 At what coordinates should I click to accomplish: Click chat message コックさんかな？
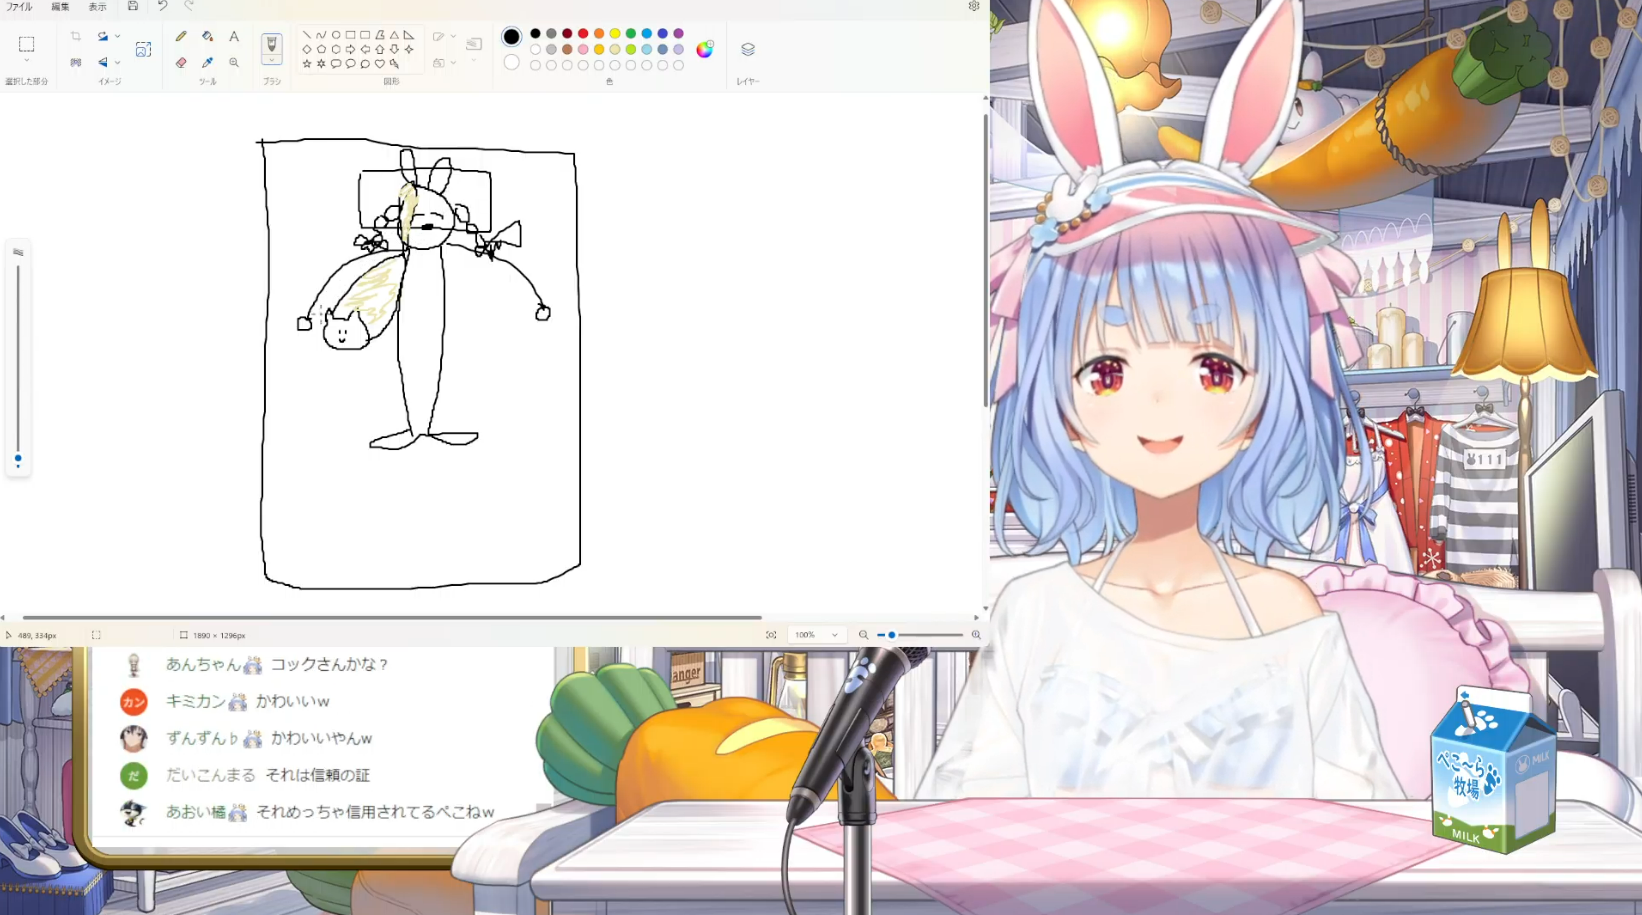tap(330, 664)
